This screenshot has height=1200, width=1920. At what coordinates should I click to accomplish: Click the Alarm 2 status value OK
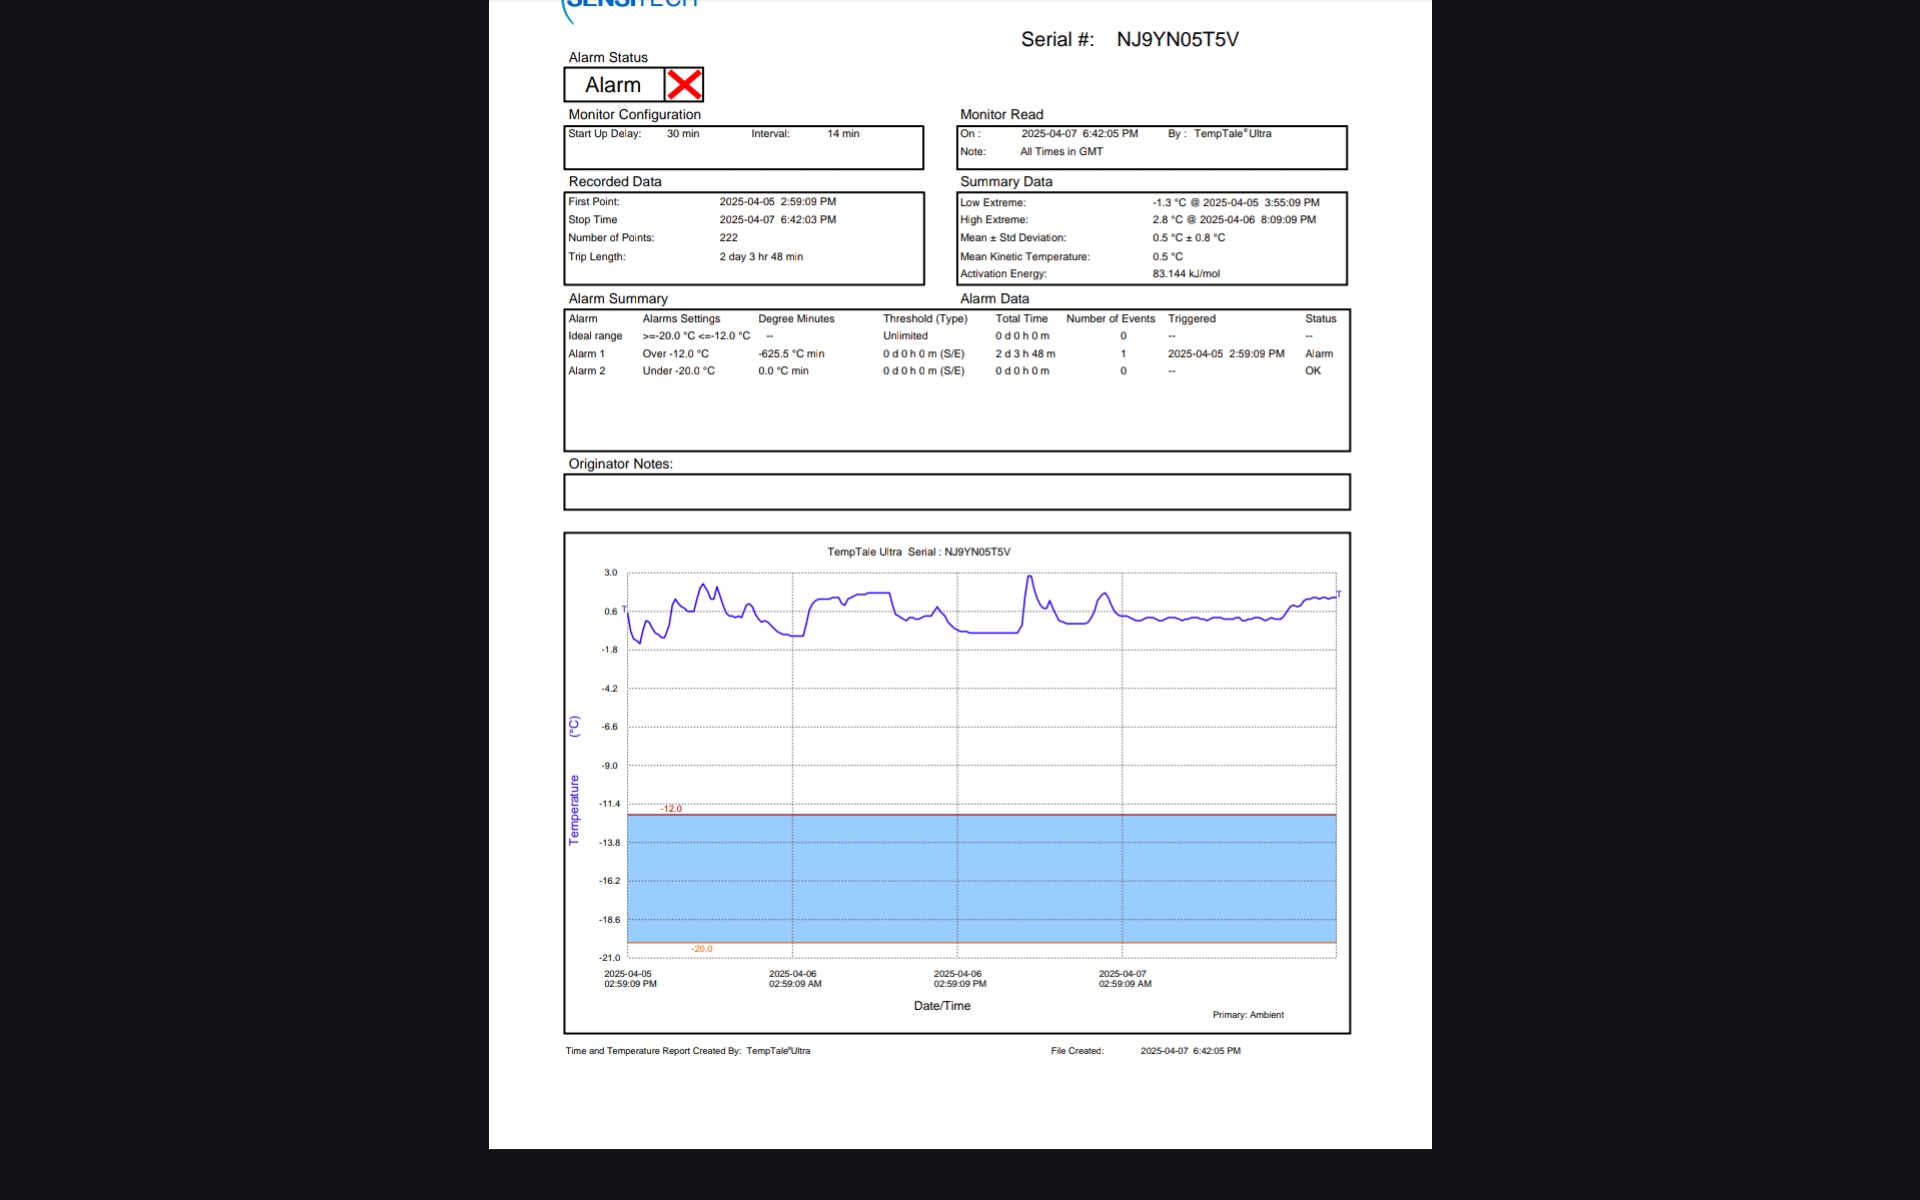click(1313, 371)
